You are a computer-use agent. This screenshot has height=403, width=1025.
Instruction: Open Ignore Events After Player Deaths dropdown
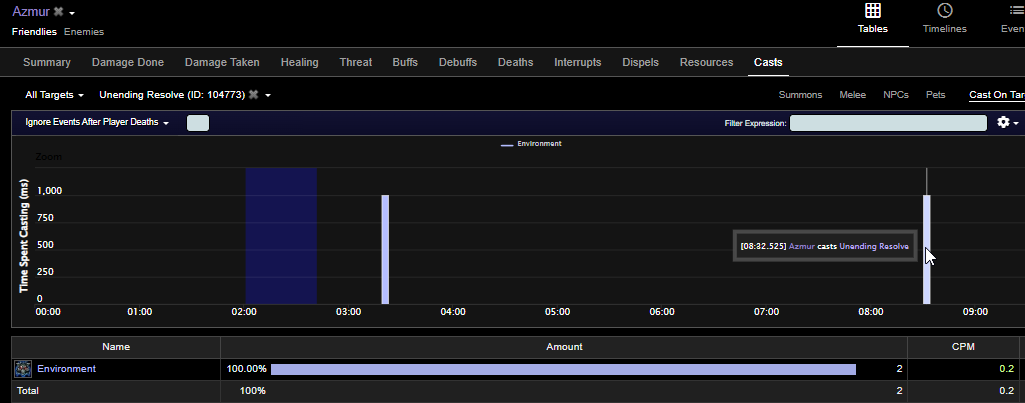(x=97, y=122)
